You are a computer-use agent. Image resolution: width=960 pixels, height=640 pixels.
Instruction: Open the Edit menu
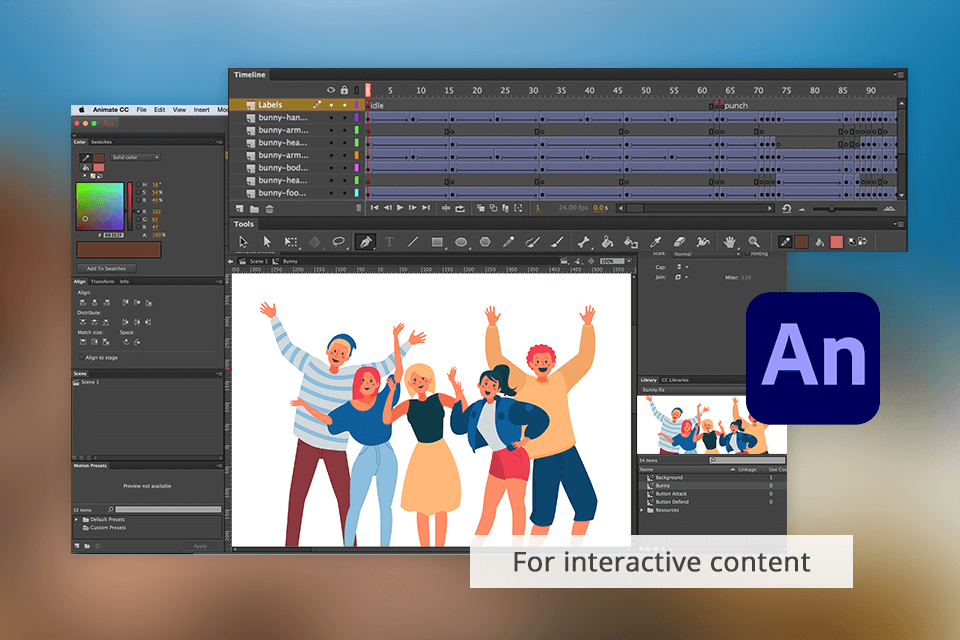[x=159, y=110]
